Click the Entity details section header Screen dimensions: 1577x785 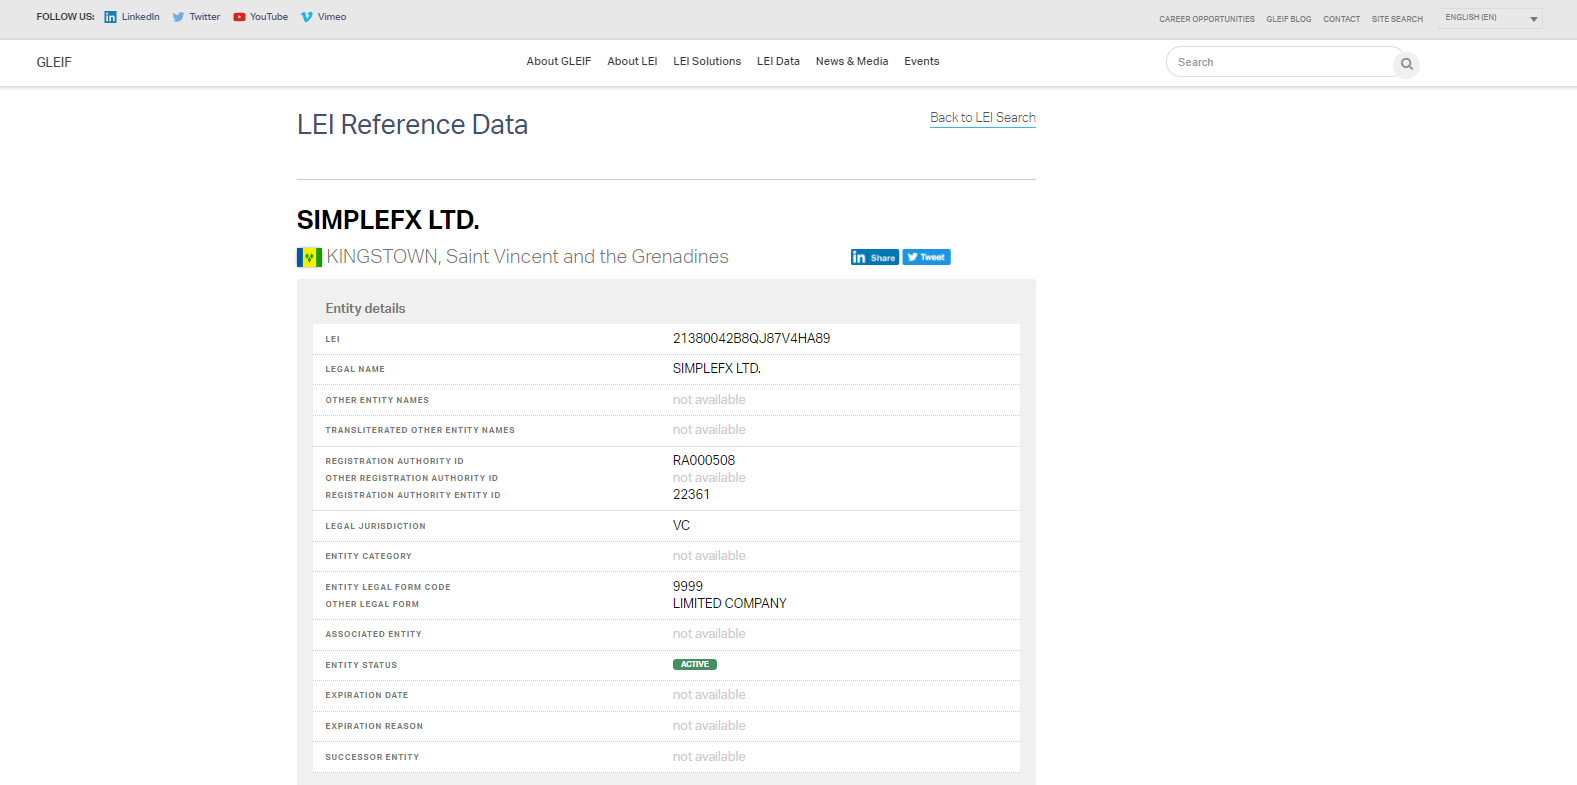pos(365,308)
